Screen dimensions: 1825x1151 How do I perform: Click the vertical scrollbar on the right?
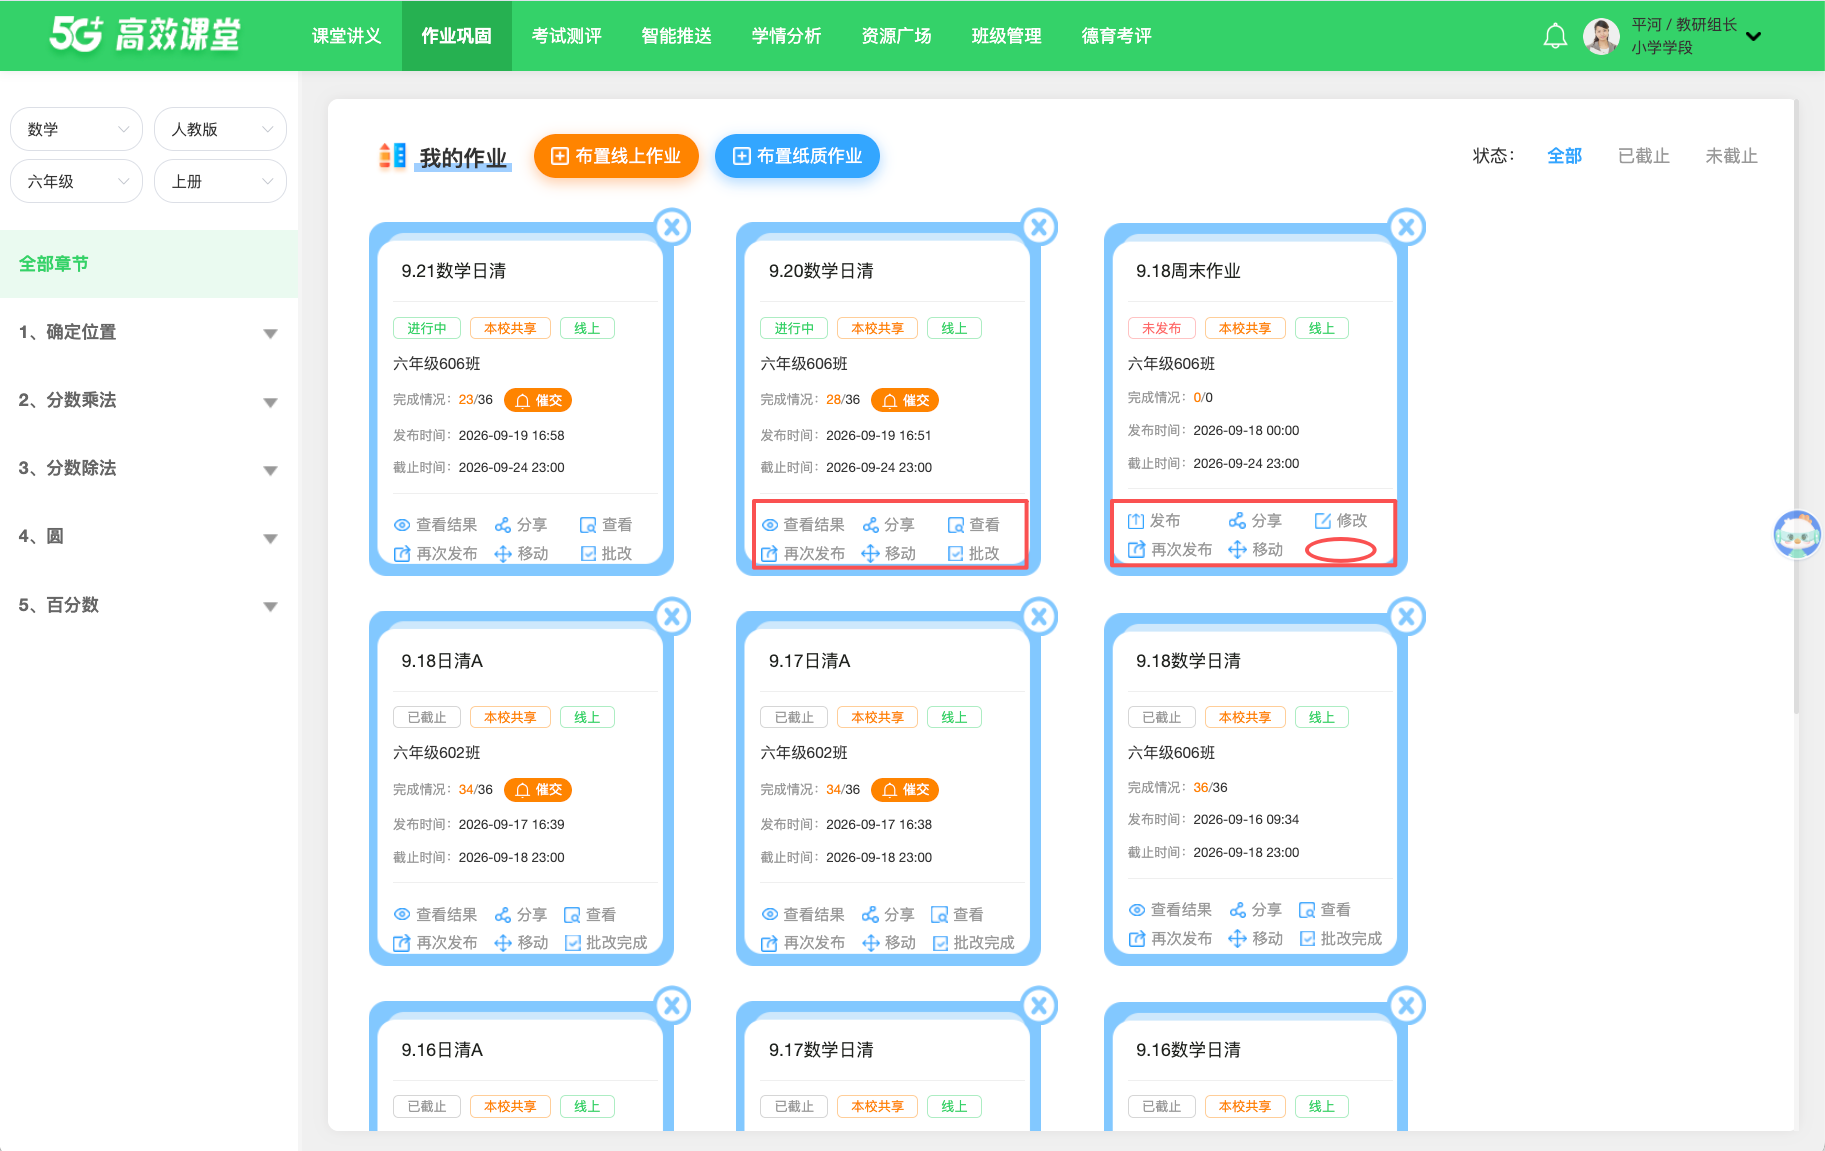(1796, 405)
